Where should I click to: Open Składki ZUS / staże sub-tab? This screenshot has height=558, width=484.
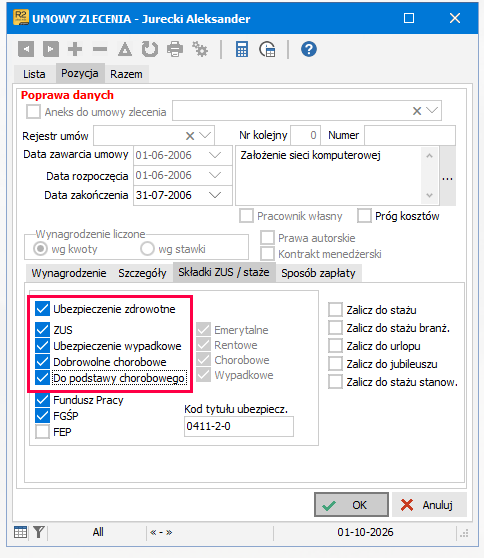pos(224,272)
